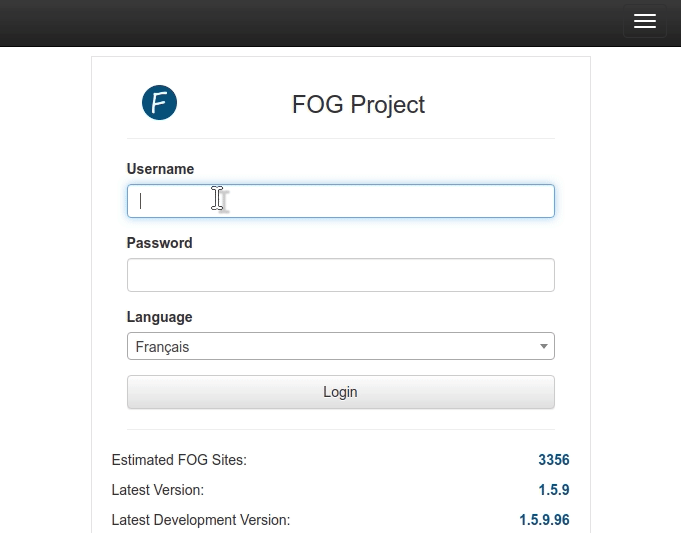Click the Latest Version number 1.5.9
Viewport: 681px width, 533px height.
(554, 490)
